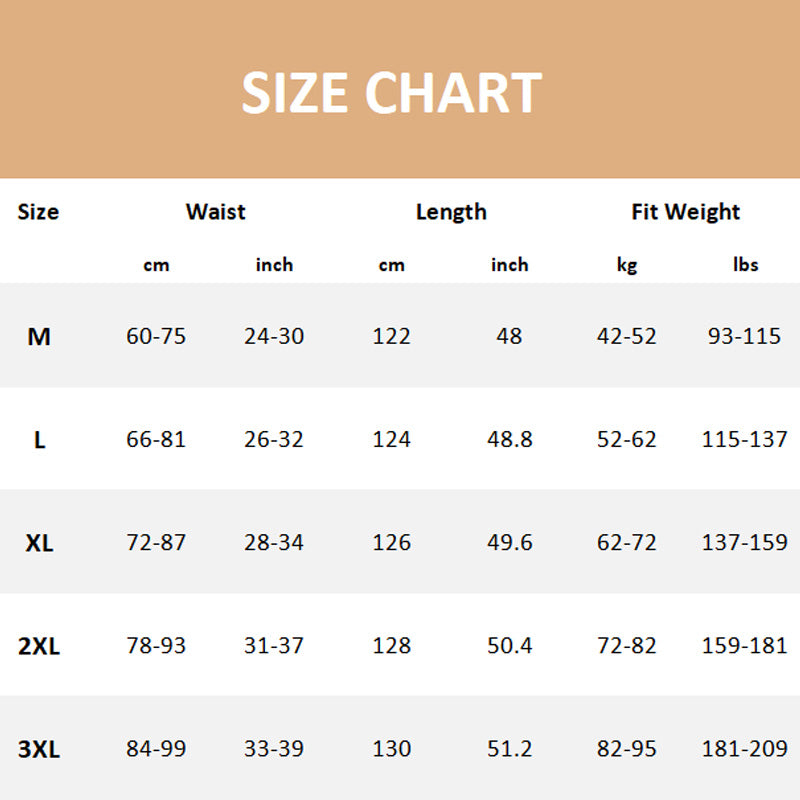The width and height of the screenshot is (800, 800).
Task: Click the Length column header
Action: pyautogui.click(x=451, y=212)
